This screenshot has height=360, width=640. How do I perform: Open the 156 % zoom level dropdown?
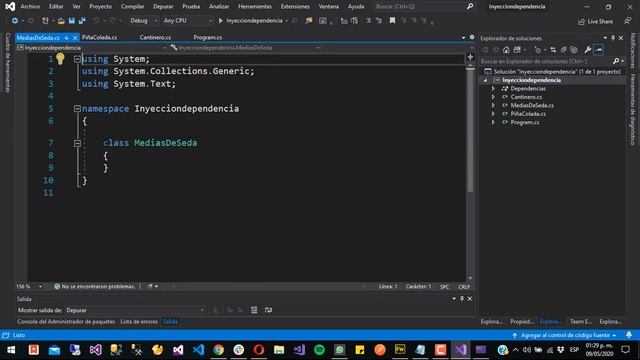[29, 287]
